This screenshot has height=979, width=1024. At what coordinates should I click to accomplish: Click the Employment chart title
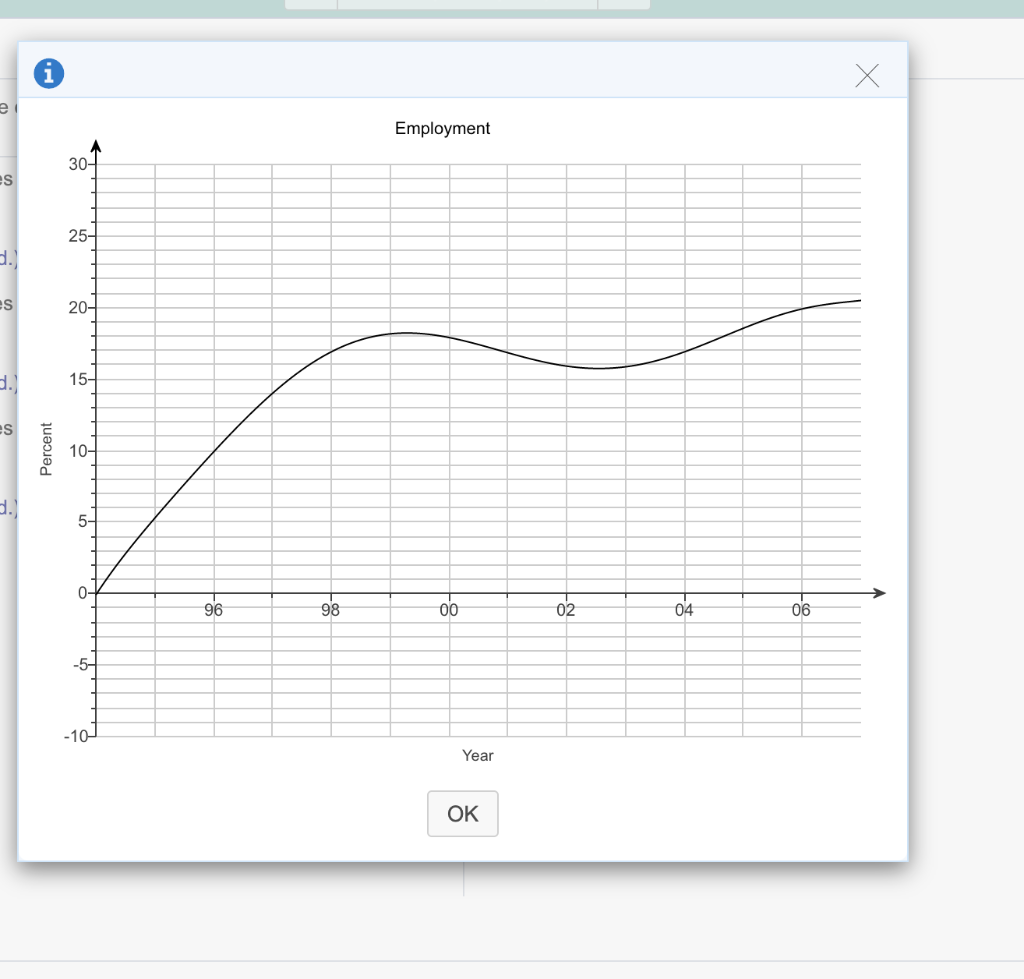click(442, 128)
